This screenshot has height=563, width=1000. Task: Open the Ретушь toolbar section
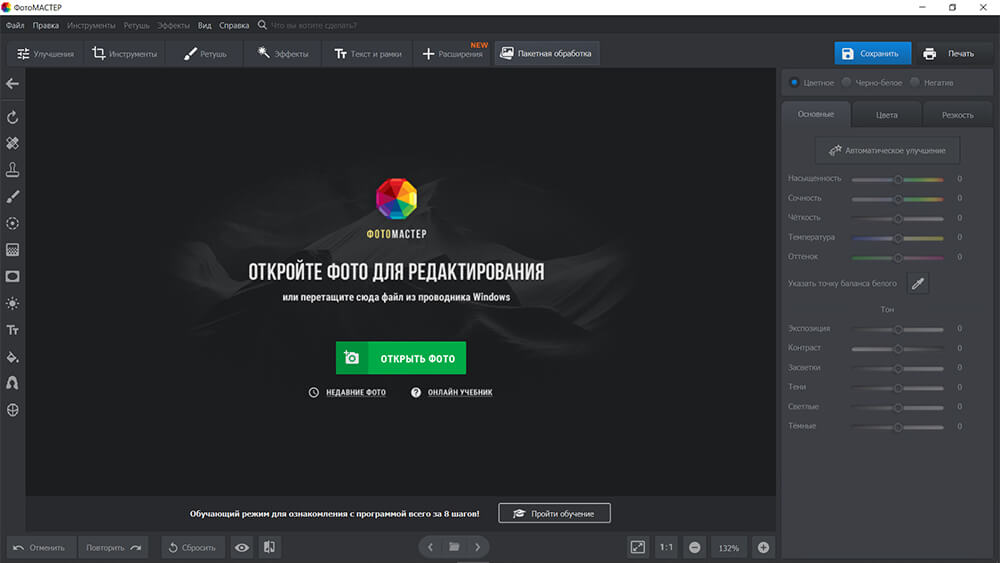pyautogui.click(x=205, y=54)
